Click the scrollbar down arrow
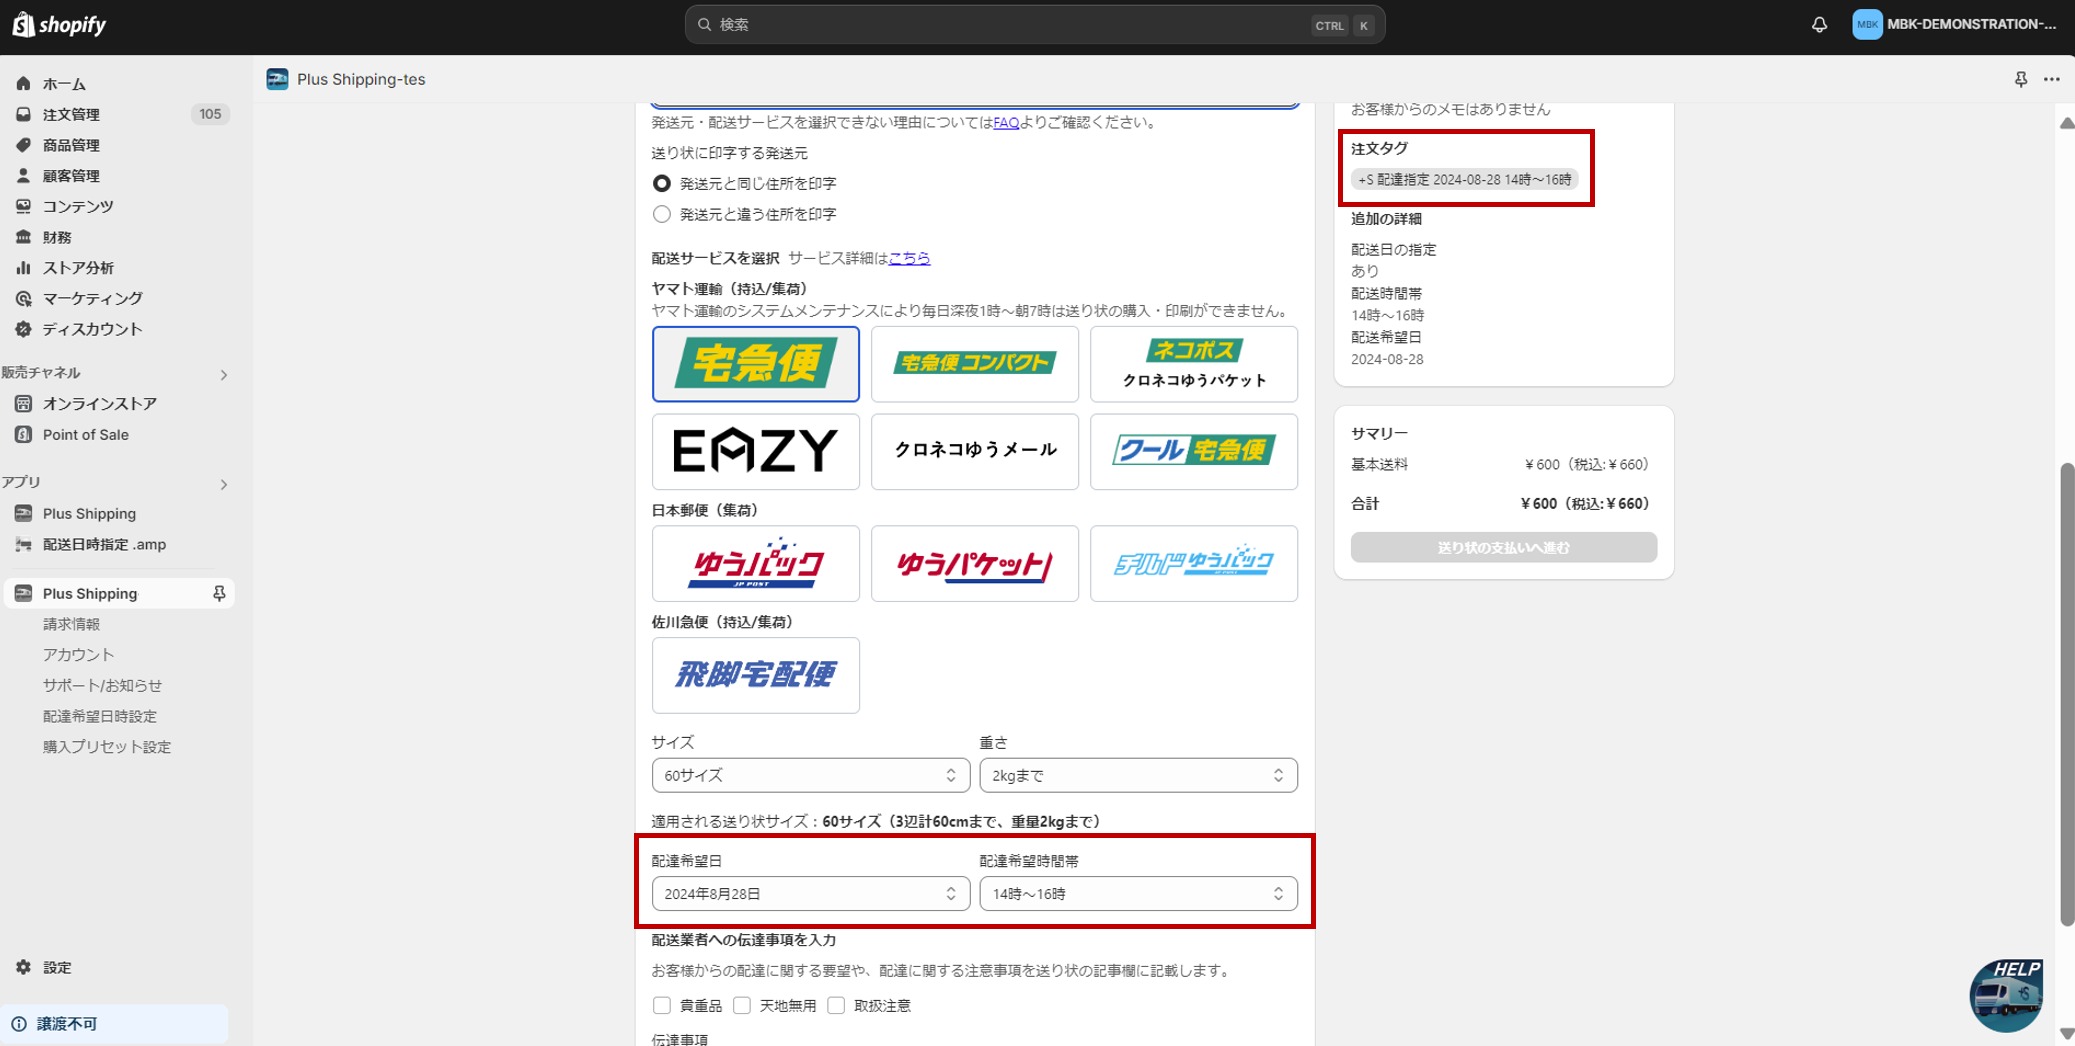Screen dimensions: 2075x1046 pos(2067,1034)
